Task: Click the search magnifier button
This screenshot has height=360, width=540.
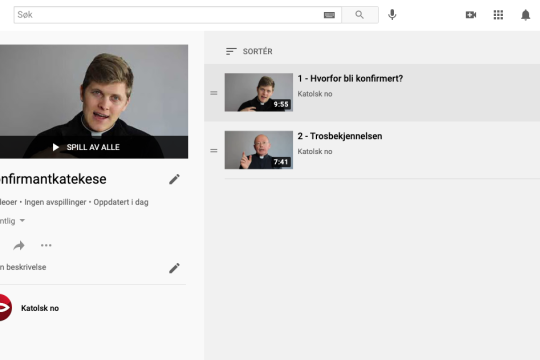Action: (x=360, y=15)
